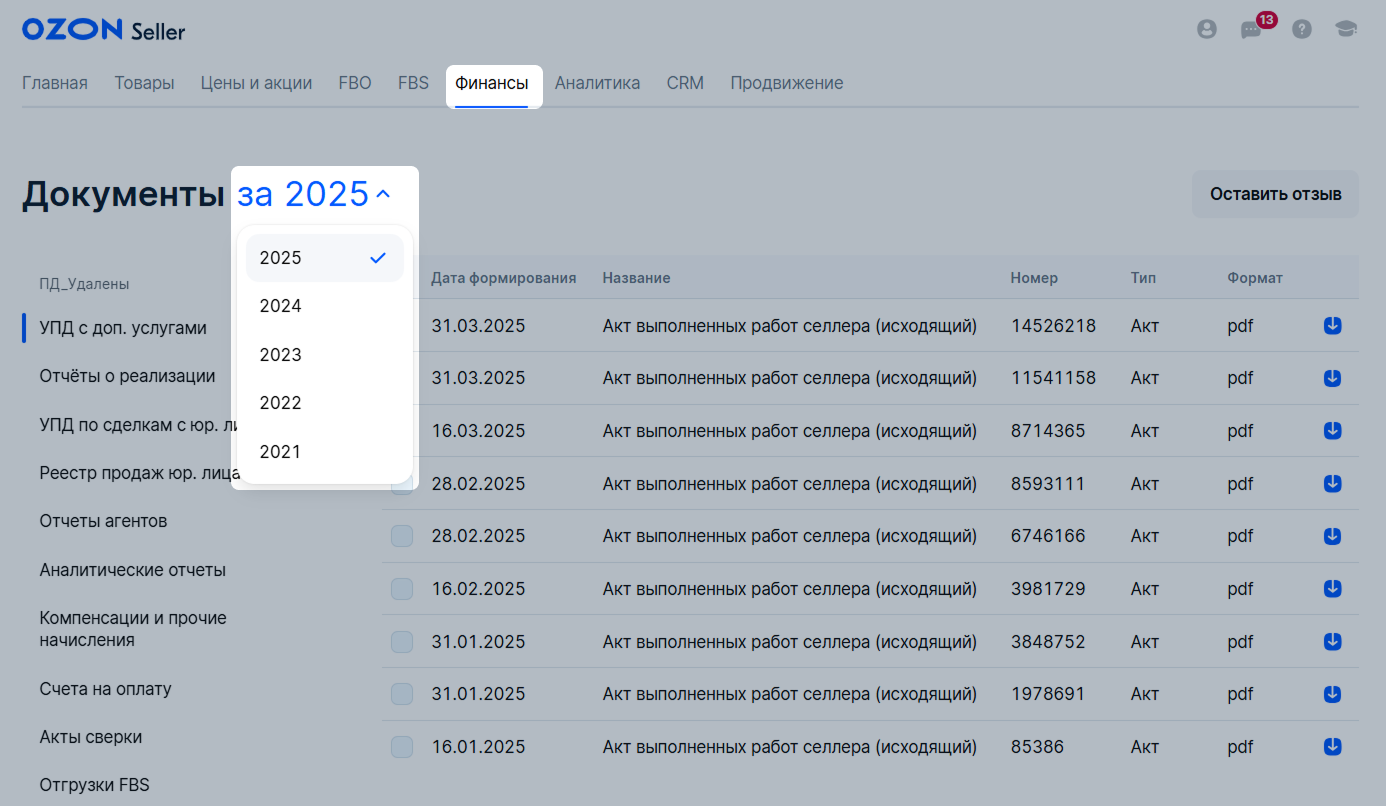Open Аналитические отчеты section

pos(132,570)
